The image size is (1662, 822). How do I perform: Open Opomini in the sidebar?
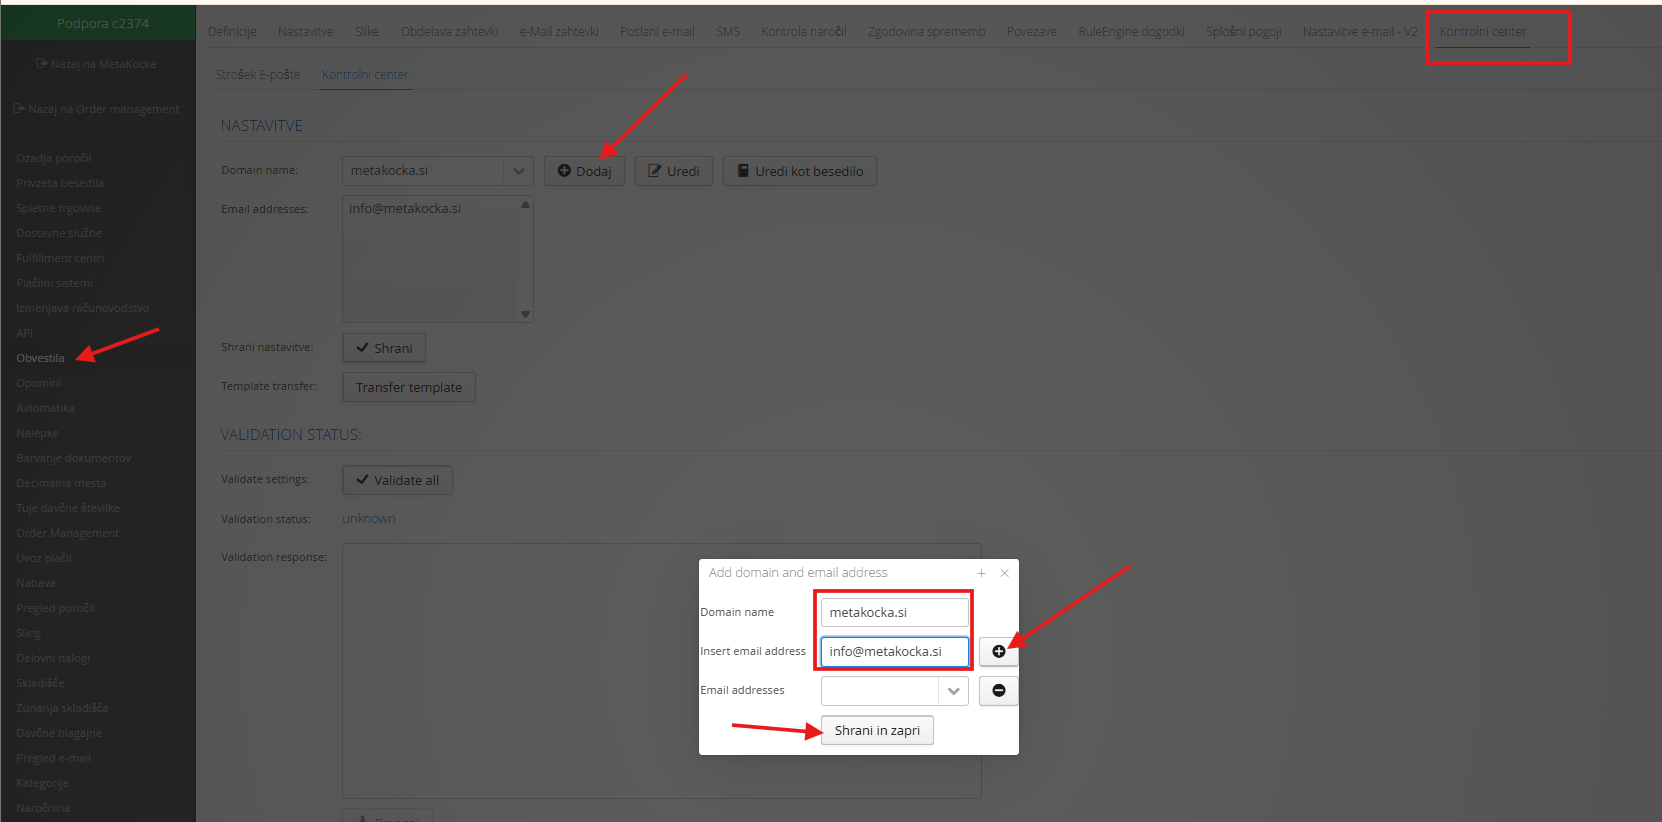click(x=39, y=383)
